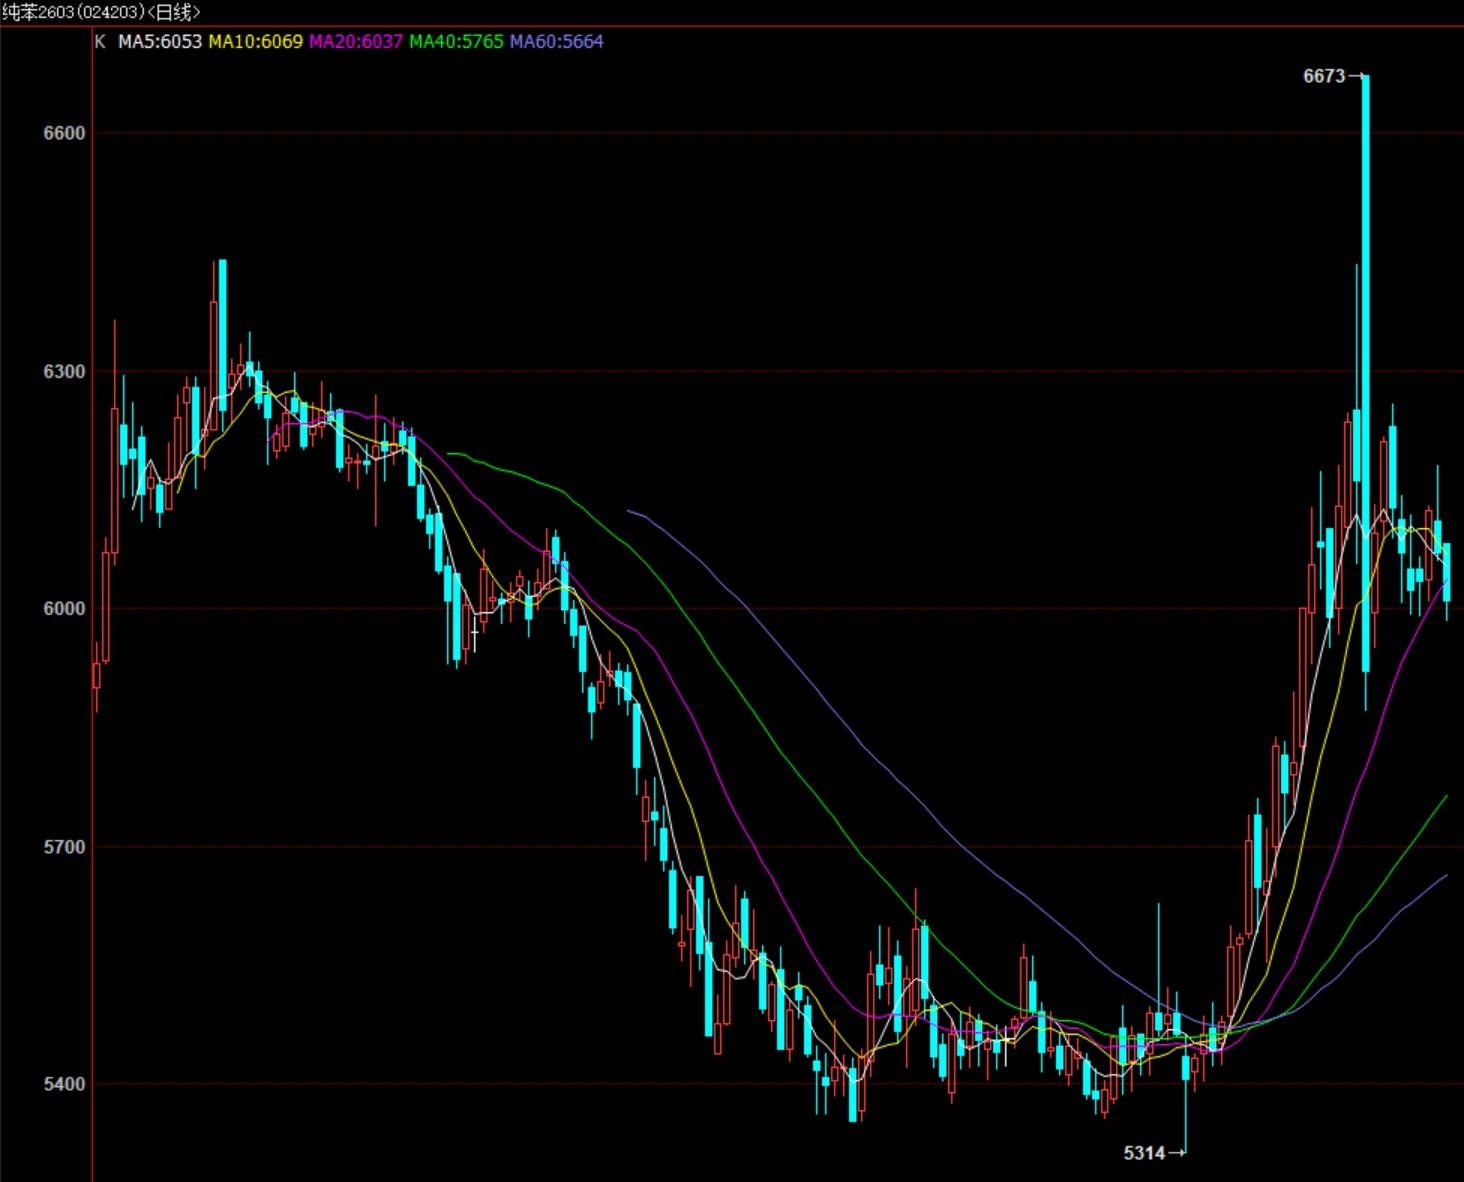Select the tallest cyan candle reaching 6673
The height and width of the screenshot is (1182, 1464).
tap(1365, 370)
